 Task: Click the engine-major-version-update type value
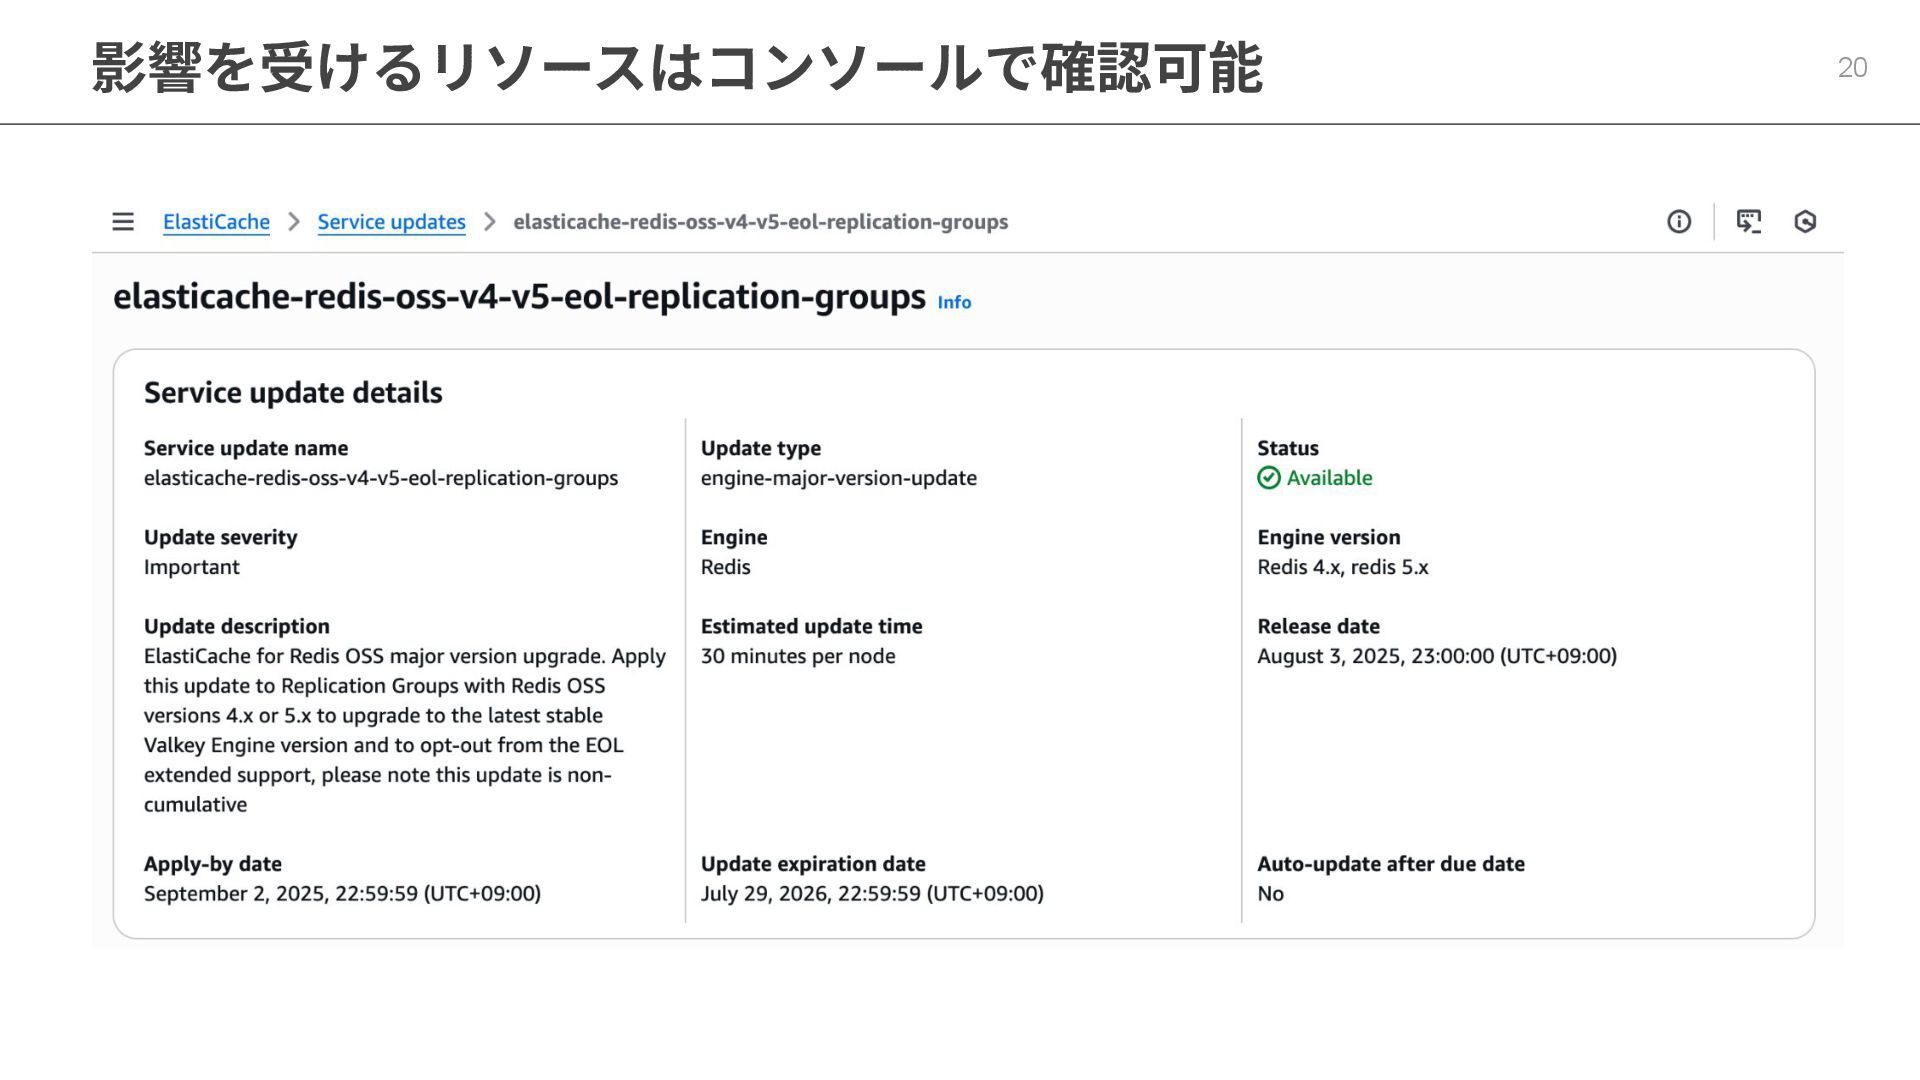(x=838, y=478)
